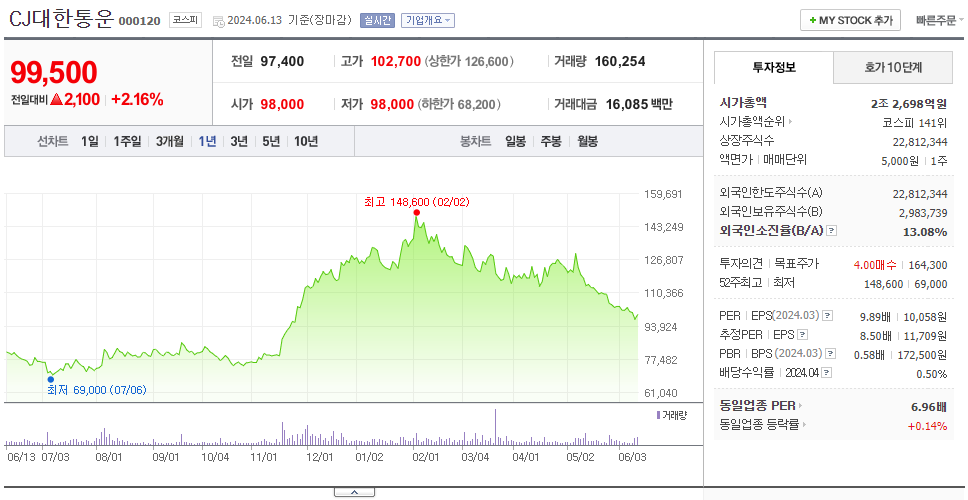Image resolution: width=968 pixels, height=500 pixels.
Task: Open the 기업개요 dropdown
Action: click(x=428, y=20)
